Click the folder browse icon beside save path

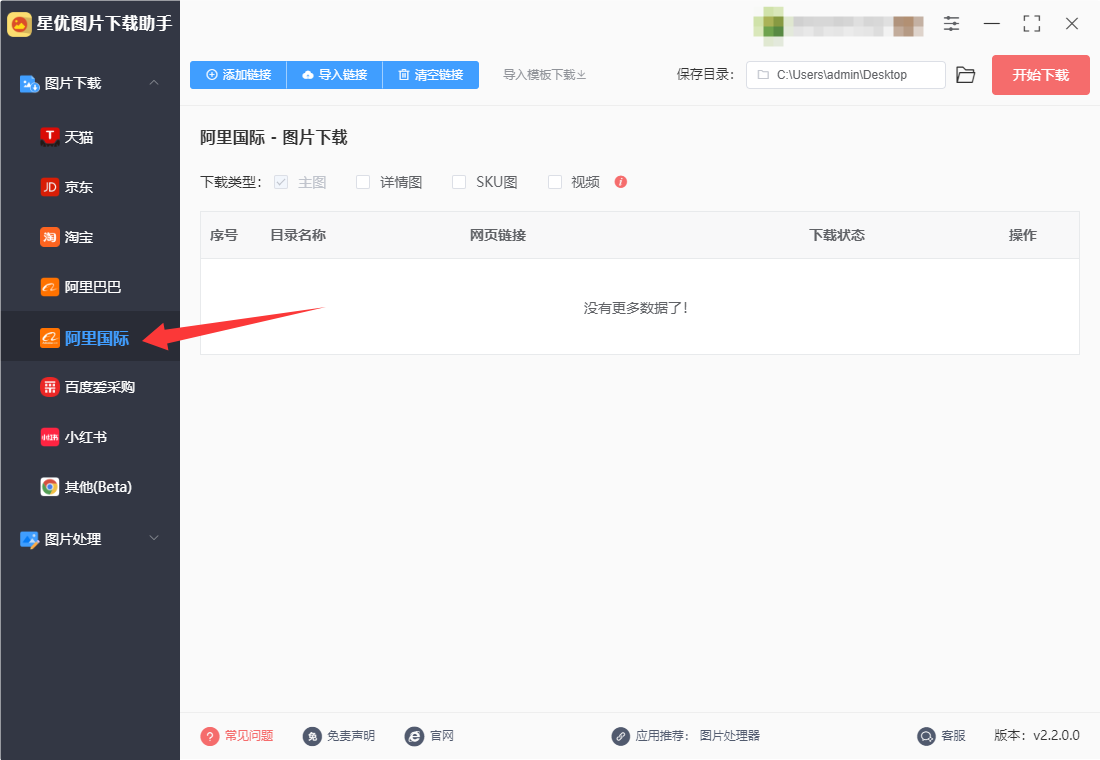coord(966,75)
